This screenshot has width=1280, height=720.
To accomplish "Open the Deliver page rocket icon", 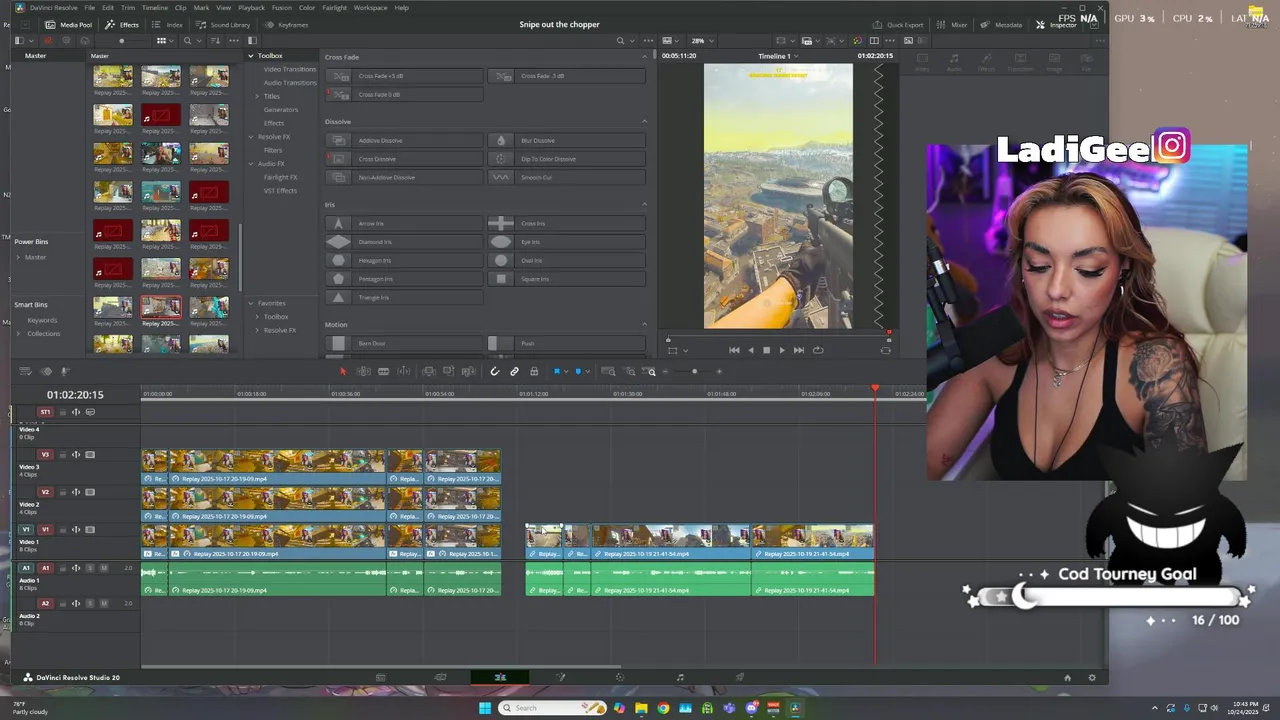I will (x=740, y=677).
